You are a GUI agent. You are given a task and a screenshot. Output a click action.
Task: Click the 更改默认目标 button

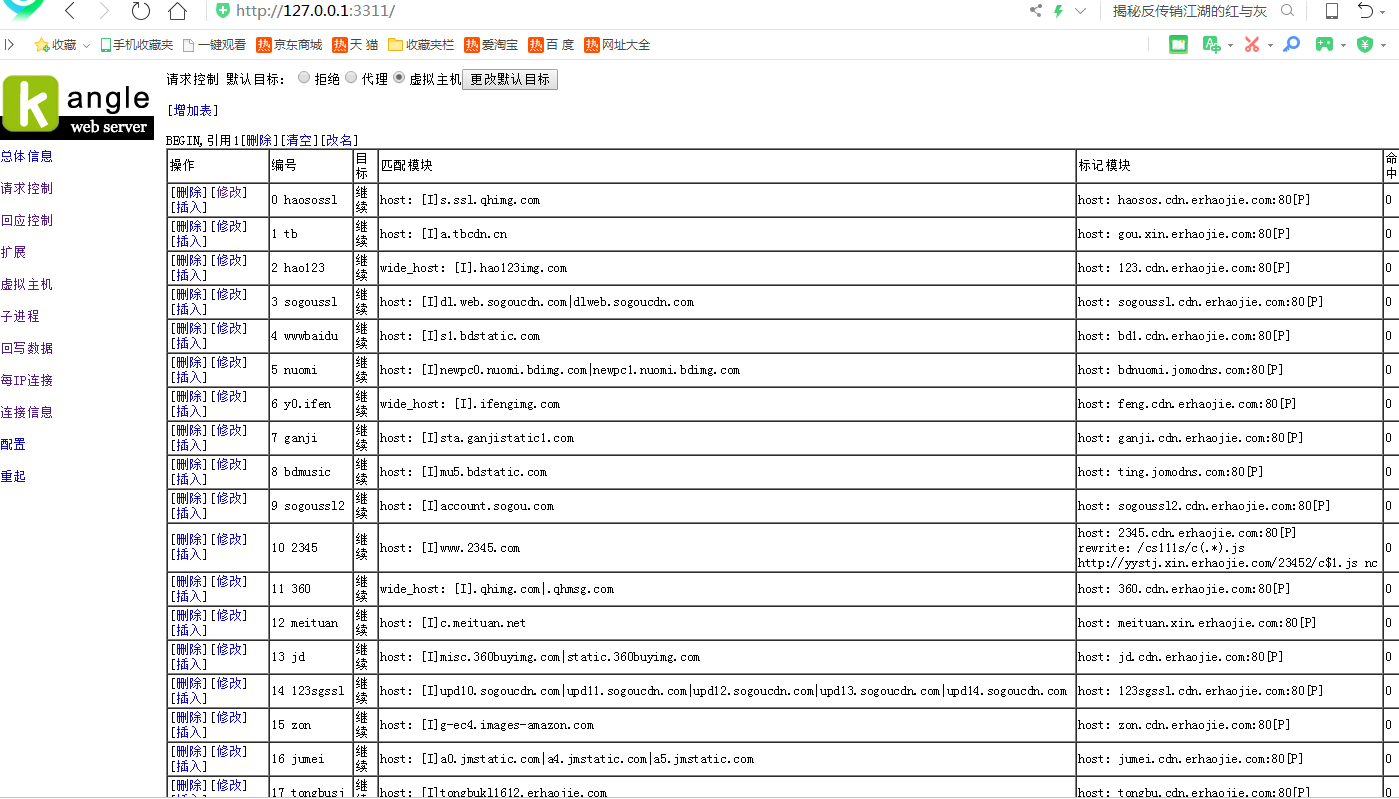tap(510, 79)
